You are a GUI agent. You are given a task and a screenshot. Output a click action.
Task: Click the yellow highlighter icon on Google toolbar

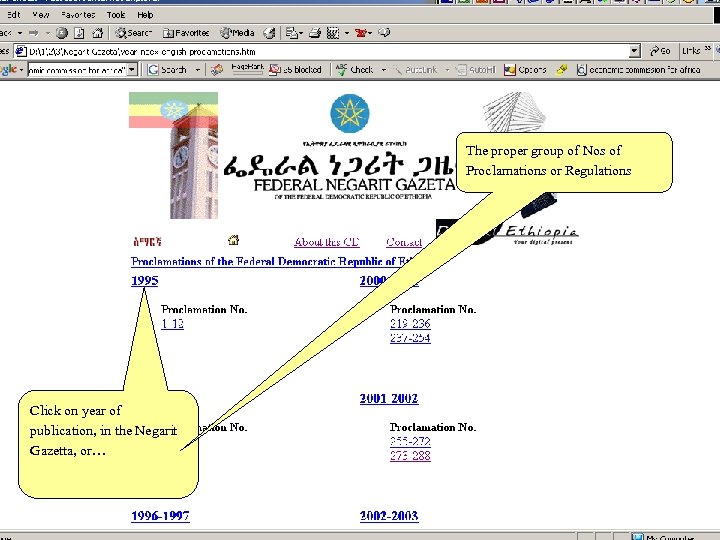click(561, 70)
